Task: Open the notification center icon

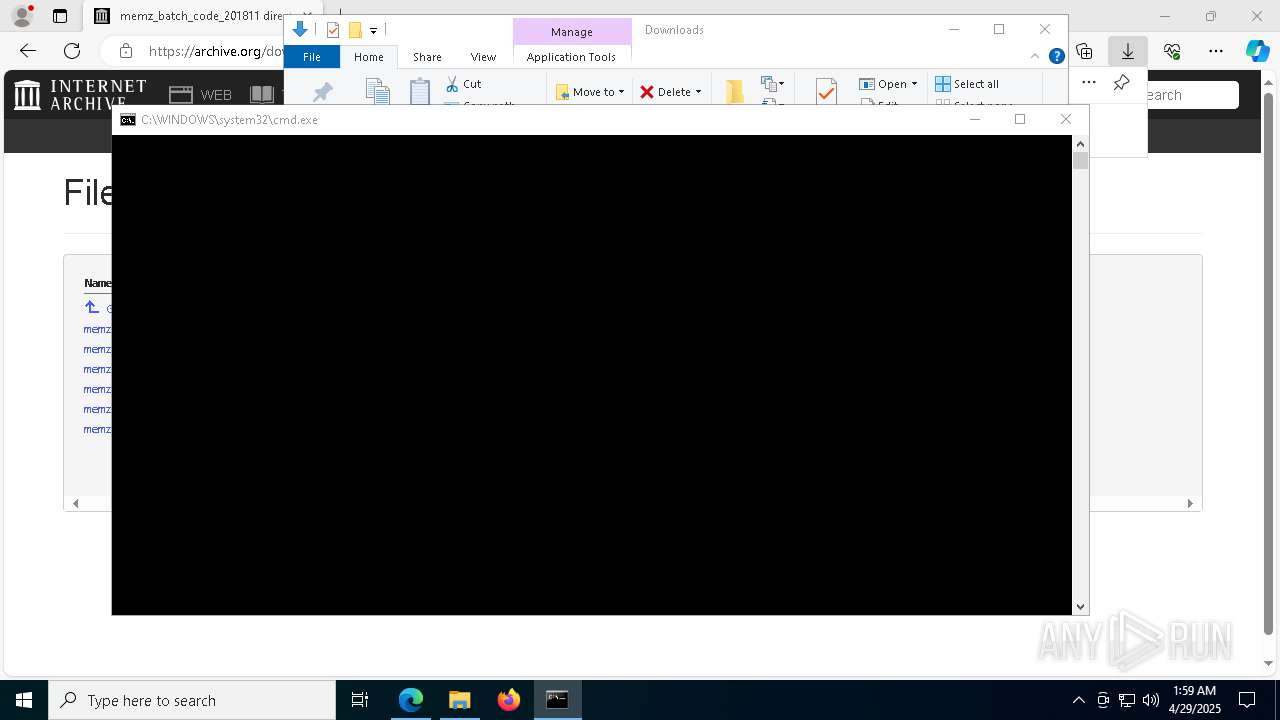Action: click(1247, 700)
